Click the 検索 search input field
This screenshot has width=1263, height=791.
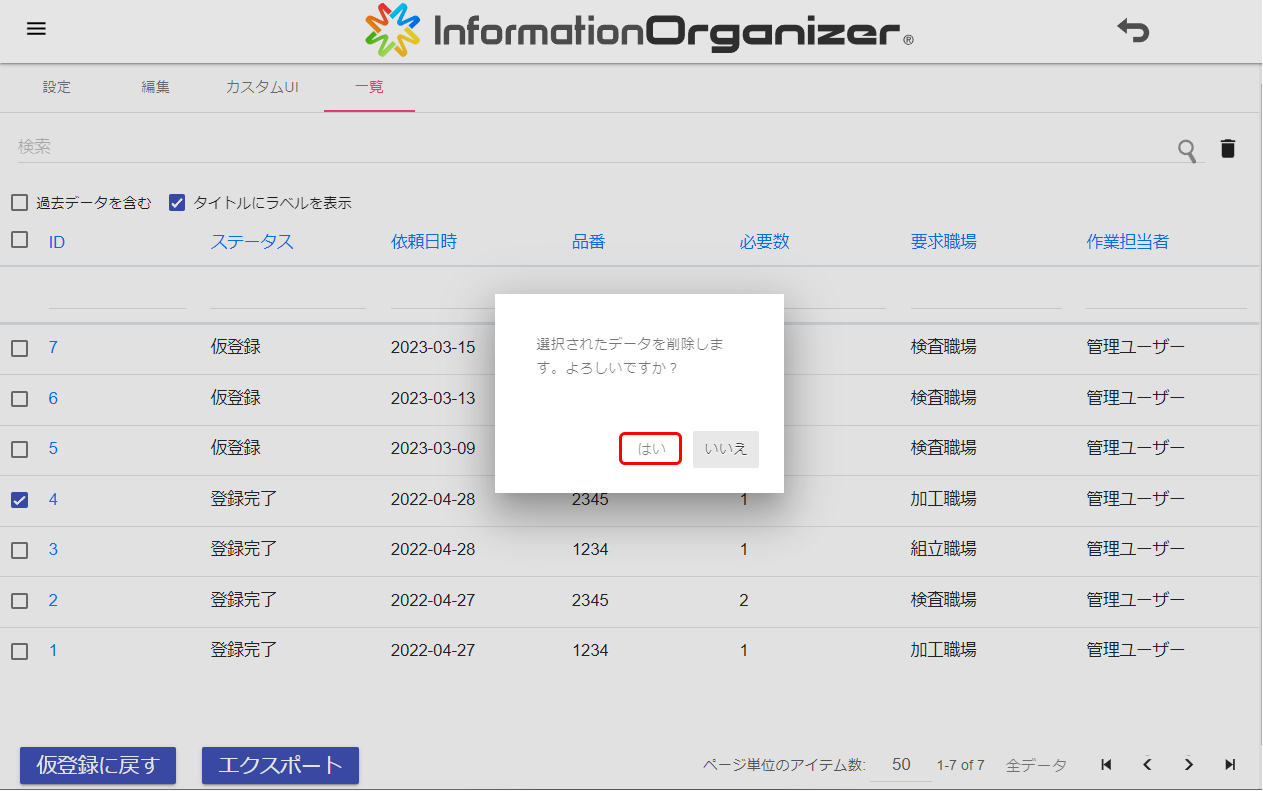click(590, 147)
